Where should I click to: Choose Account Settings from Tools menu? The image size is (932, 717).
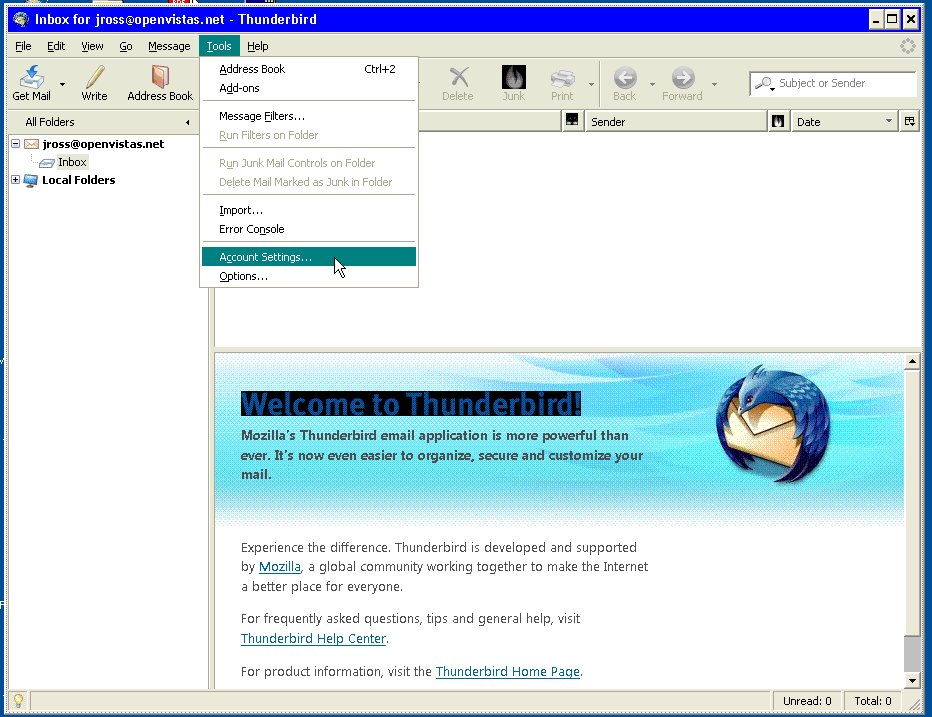[309, 257]
